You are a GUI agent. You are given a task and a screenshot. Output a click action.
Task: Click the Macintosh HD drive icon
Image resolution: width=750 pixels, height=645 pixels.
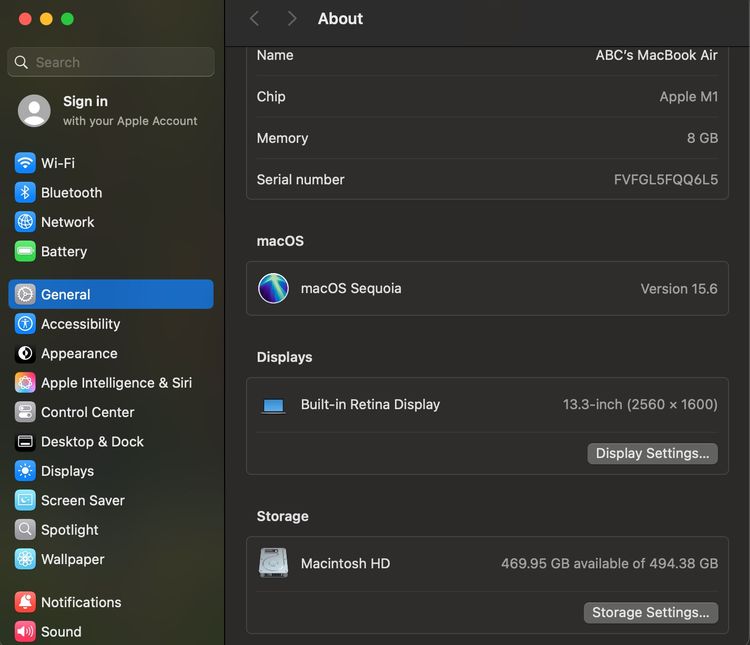(x=273, y=563)
